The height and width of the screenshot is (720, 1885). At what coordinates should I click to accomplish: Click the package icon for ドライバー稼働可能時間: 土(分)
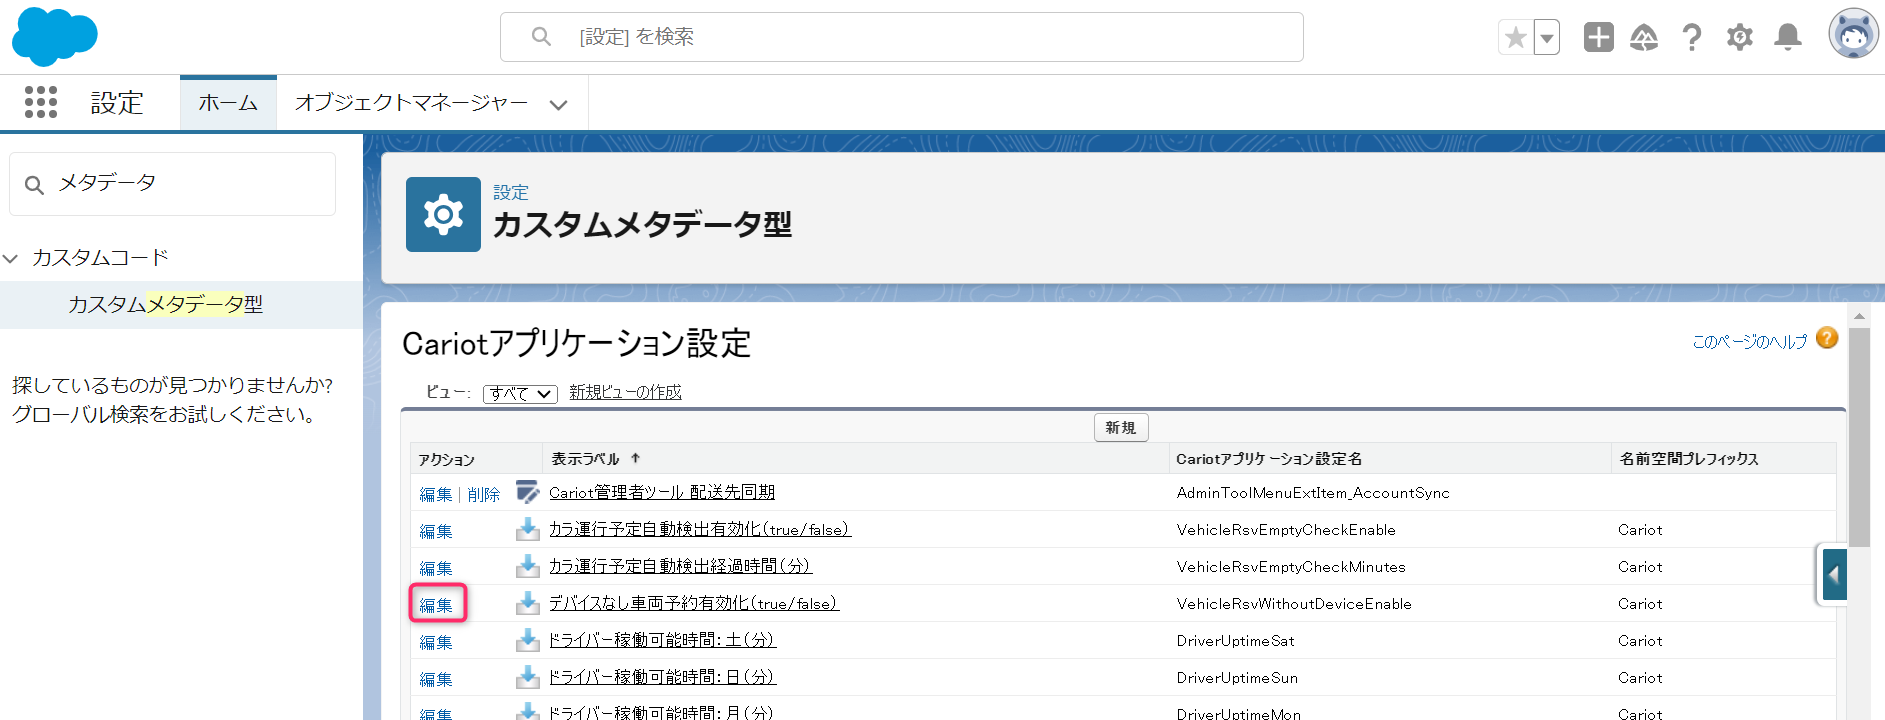point(527,640)
